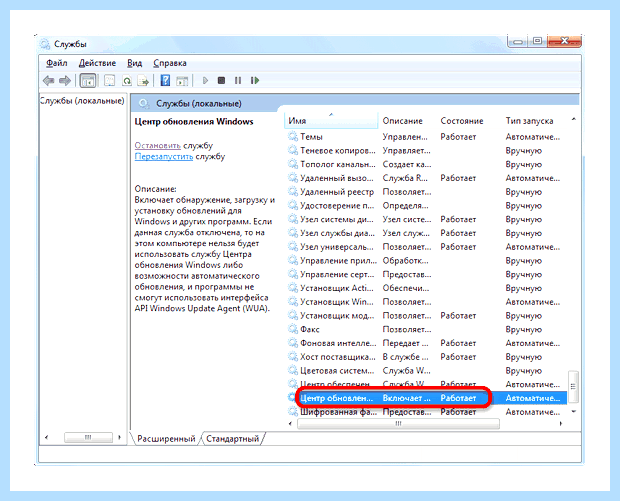The height and width of the screenshot is (501, 620).
Task: Sort by the Имя column header
Action: click(x=331, y=121)
